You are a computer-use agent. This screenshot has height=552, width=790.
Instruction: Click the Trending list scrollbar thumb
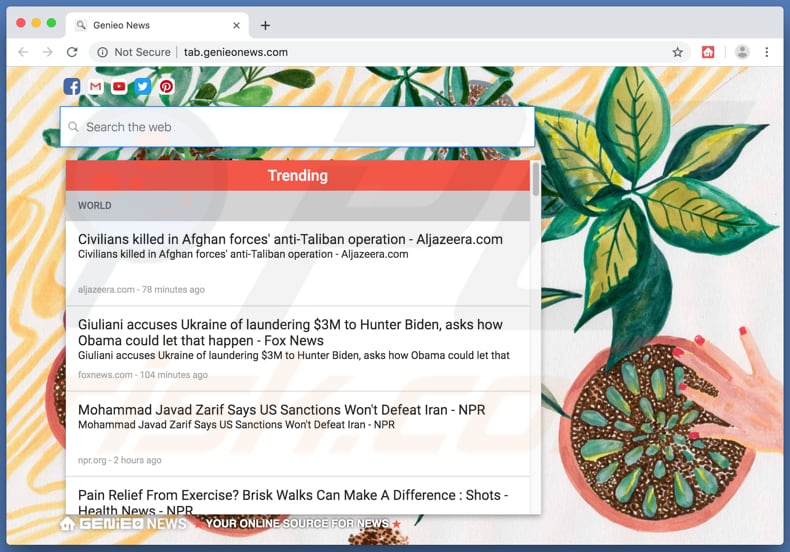pos(535,179)
